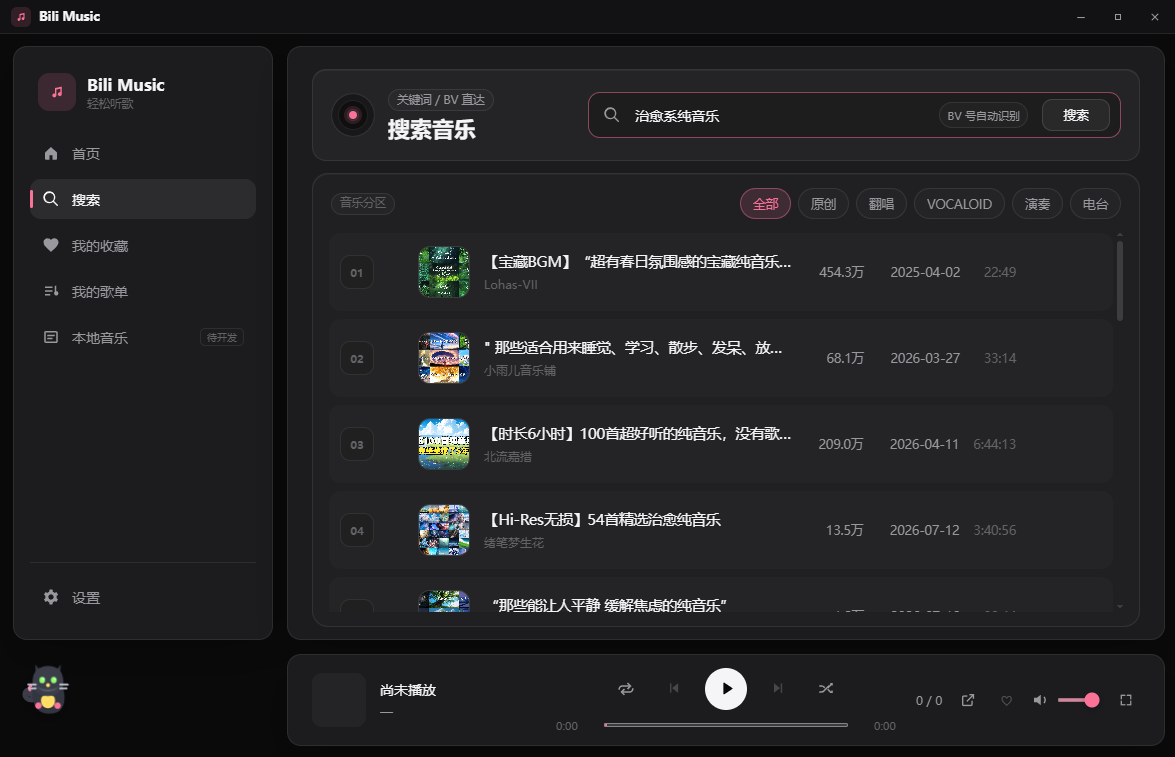Screen dimensions: 1175x757
Task: Click the 01 index badge
Action: pyautogui.click(x=357, y=273)
